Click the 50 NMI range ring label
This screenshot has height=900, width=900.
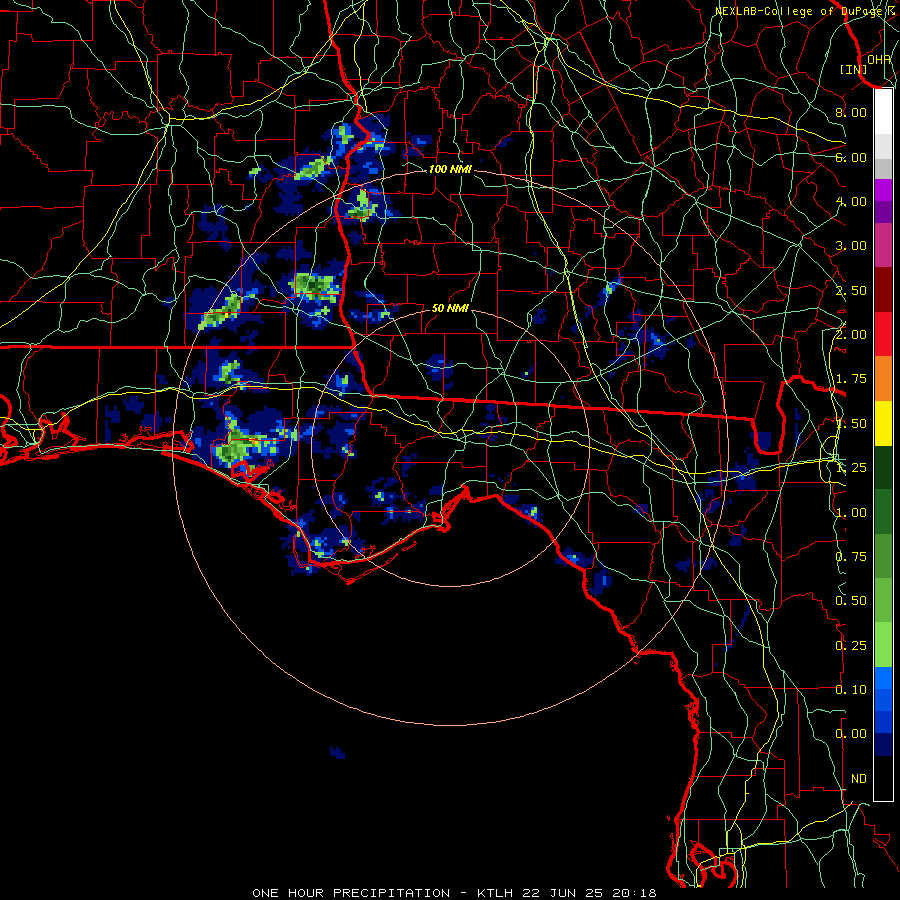[x=450, y=308]
